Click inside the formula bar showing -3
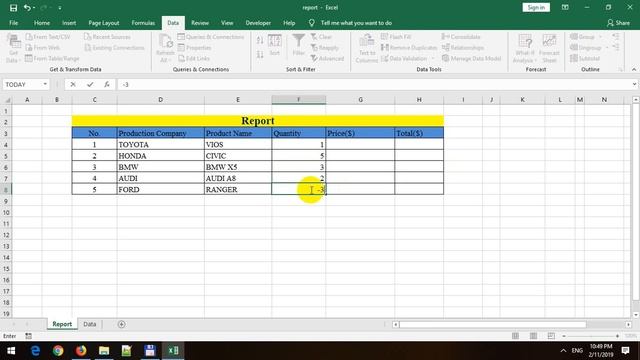The width and height of the screenshot is (640, 360). 373,84
